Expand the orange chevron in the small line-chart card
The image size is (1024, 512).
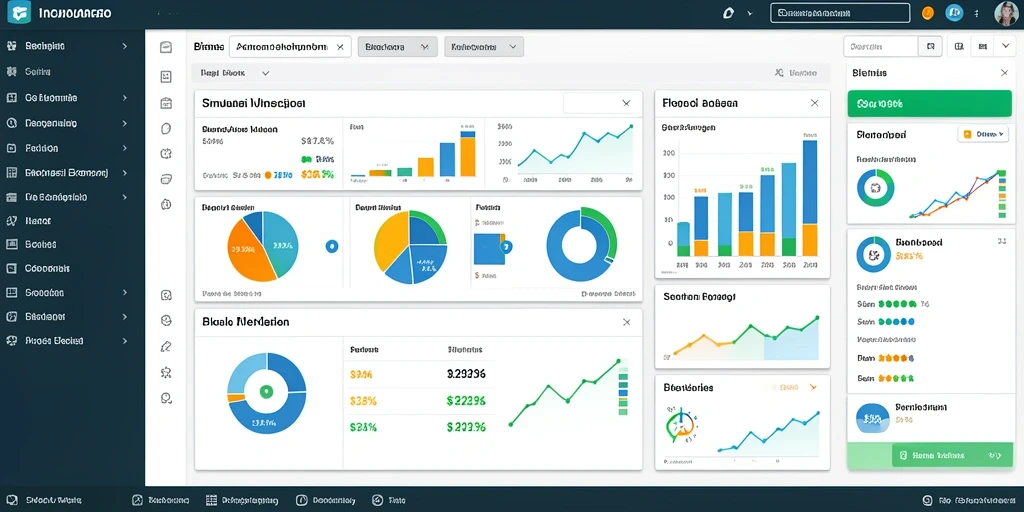pyautogui.click(x=813, y=387)
